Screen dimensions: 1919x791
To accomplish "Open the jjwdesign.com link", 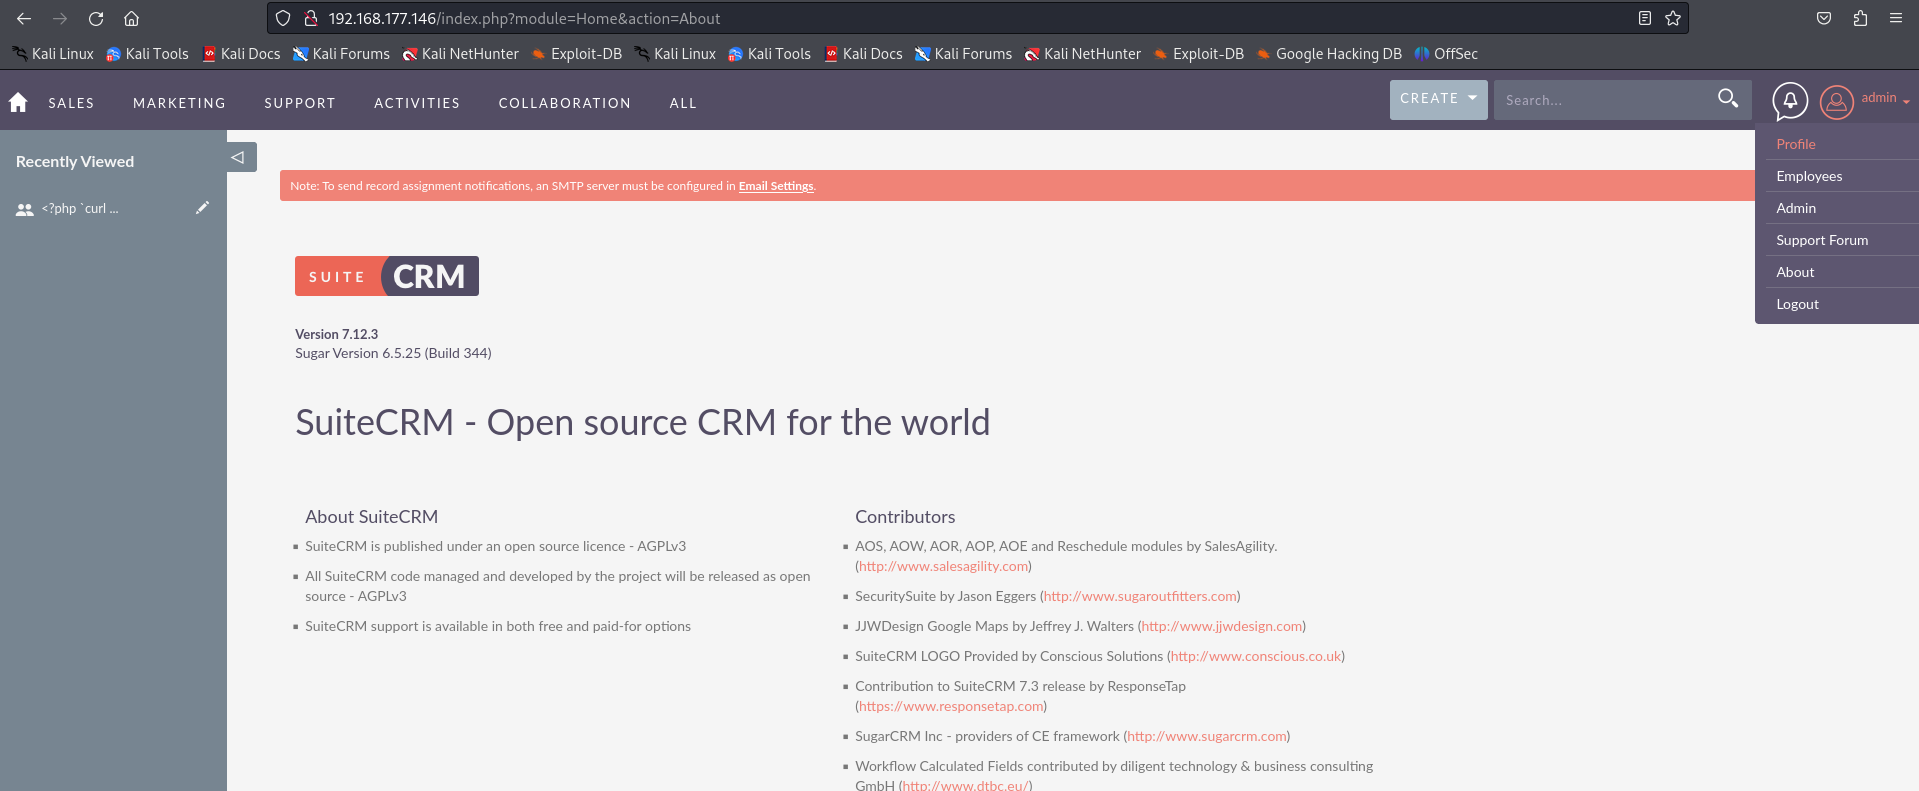I will pyautogui.click(x=1222, y=626).
